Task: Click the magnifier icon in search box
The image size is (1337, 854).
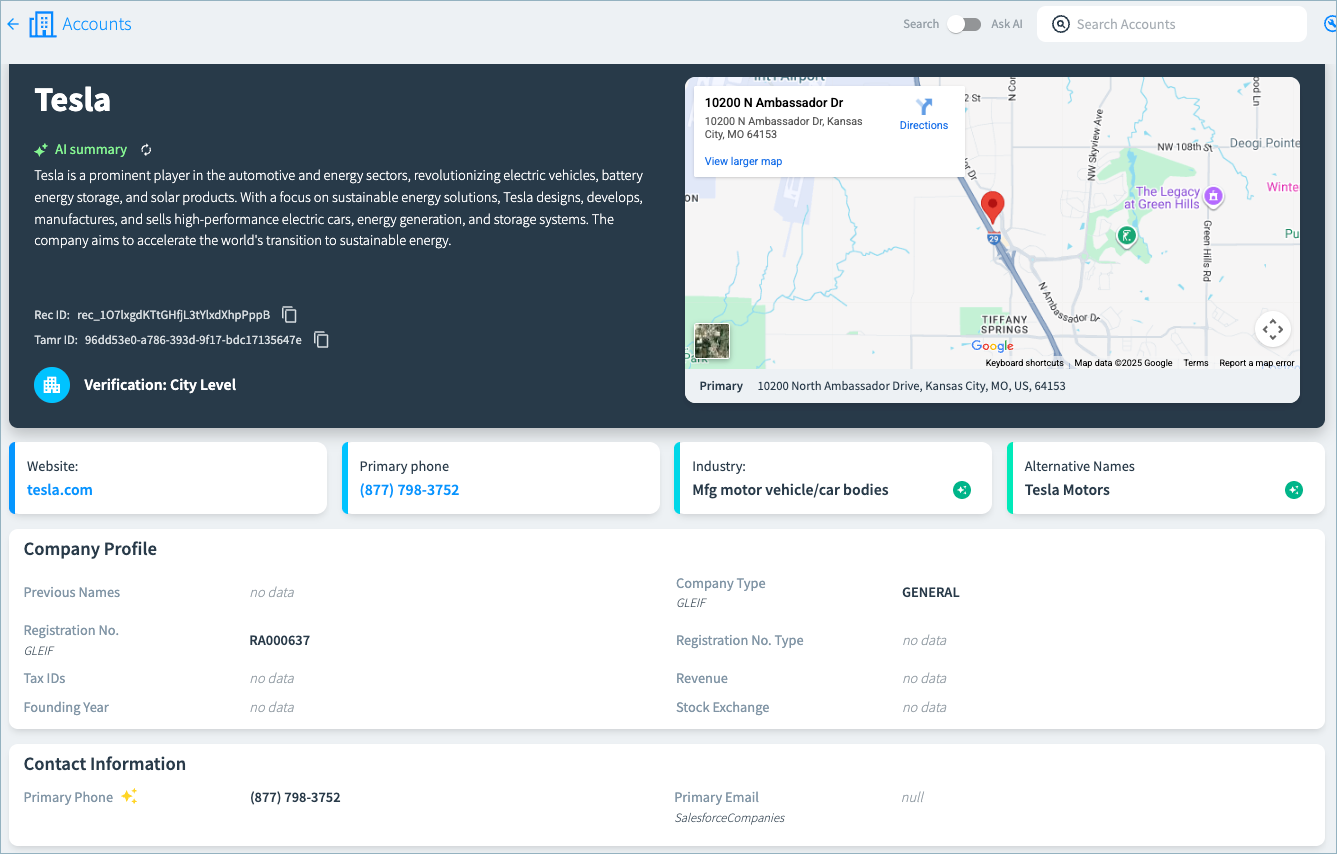Action: [x=1061, y=24]
